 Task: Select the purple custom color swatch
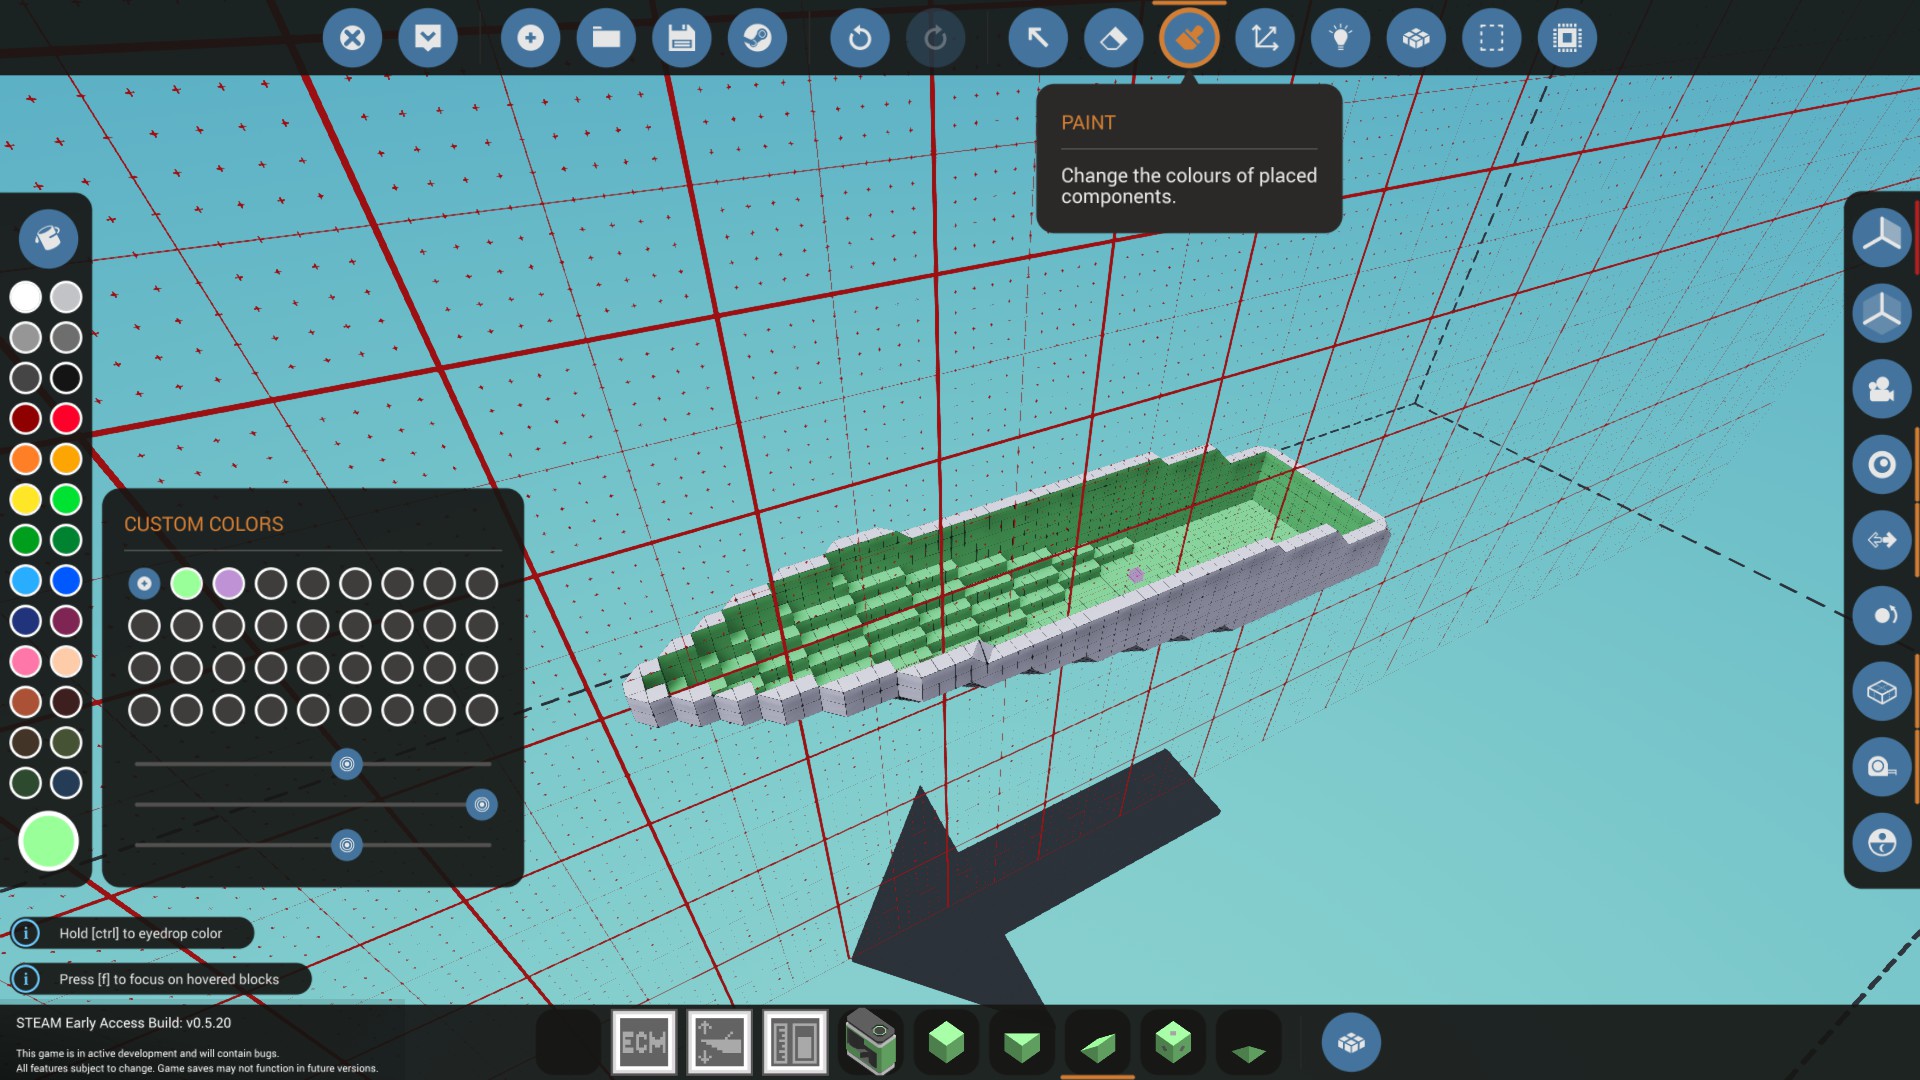228,584
